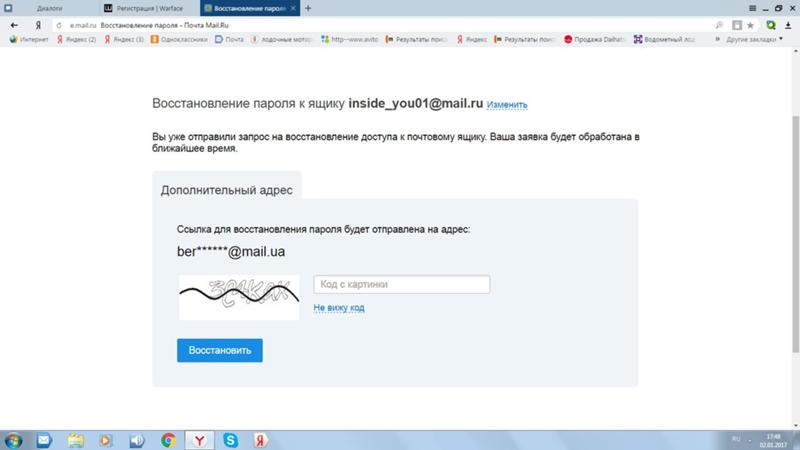The height and width of the screenshot is (450, 800).
Task: Close the Восстановление пароля tab
Action: 293,8
